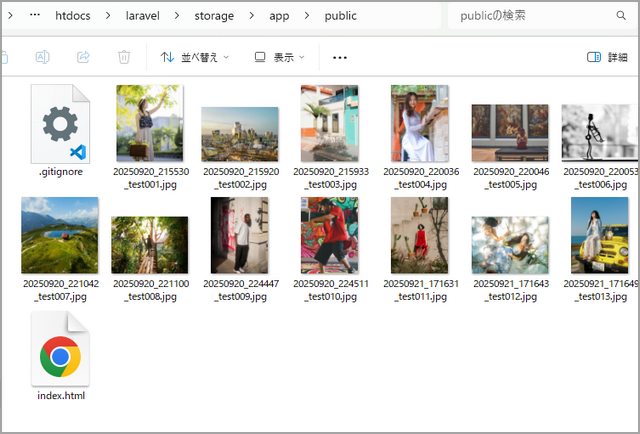Open the see more ellipsis toolbar menu
This screenshot has width=640, height=434.
pos(340,58)
